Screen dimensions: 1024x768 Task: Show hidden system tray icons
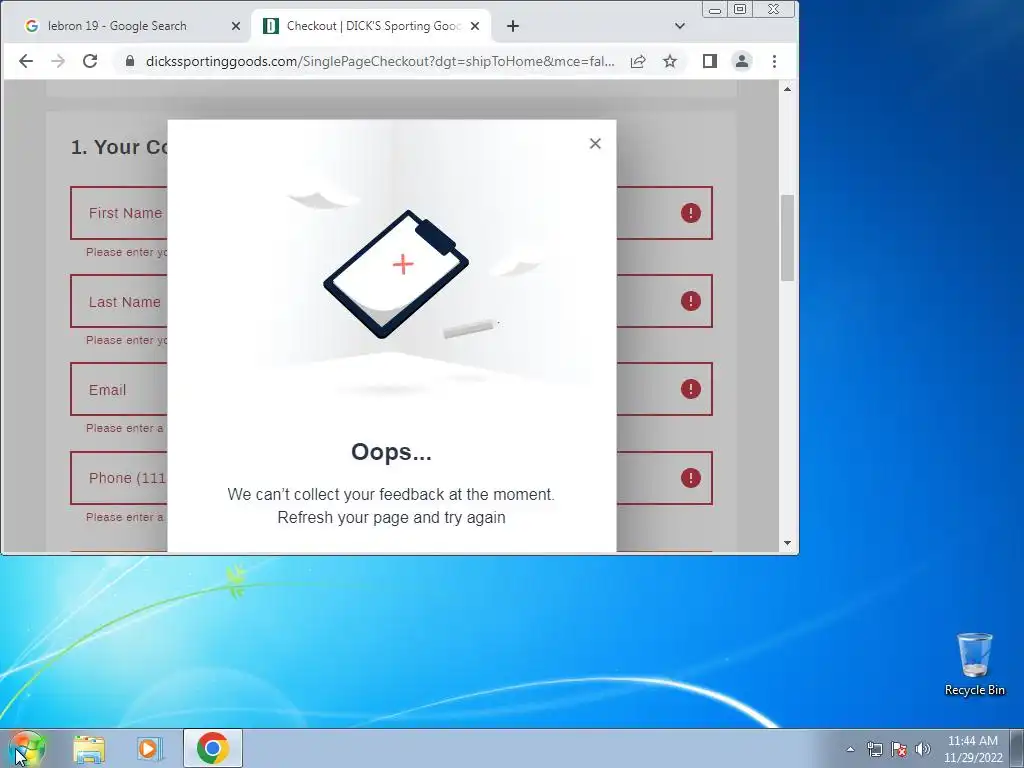850,749
